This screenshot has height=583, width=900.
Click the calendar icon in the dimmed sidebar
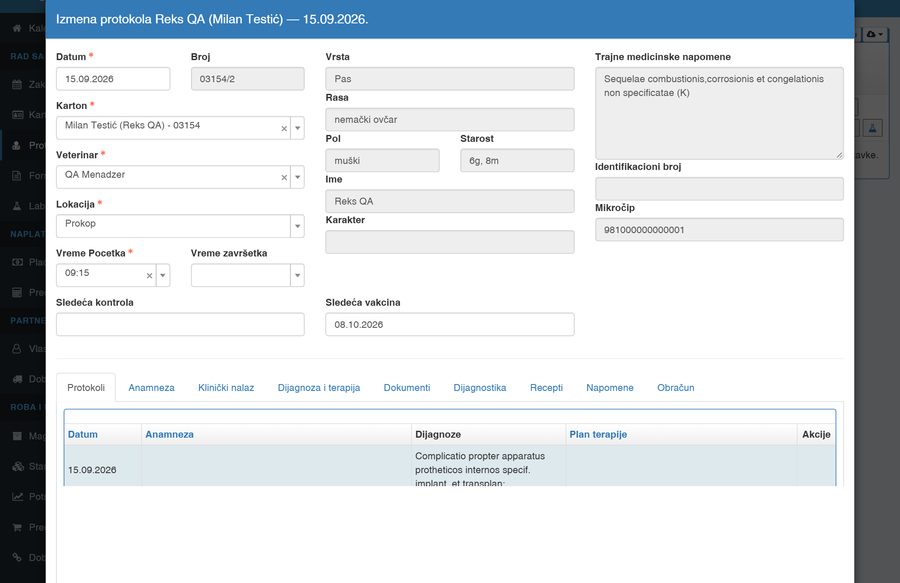tap(17, 84)
